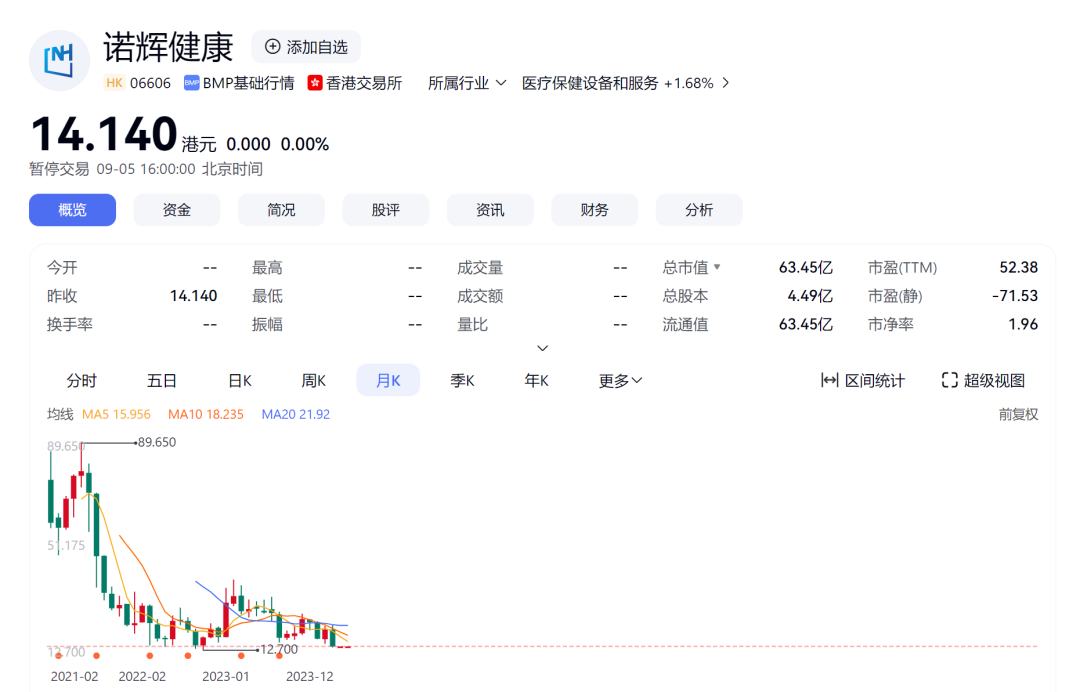Open the 股评 tab
Viewport: 1080px width, 692px height.
click(386, 210)
